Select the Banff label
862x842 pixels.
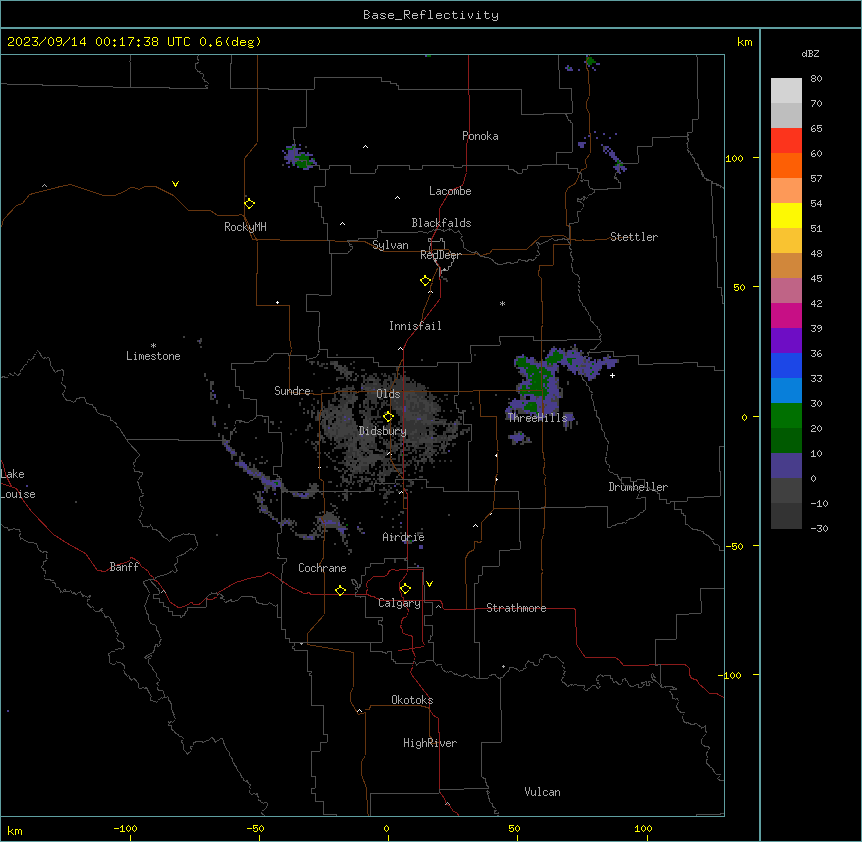(x=124, y=567)
